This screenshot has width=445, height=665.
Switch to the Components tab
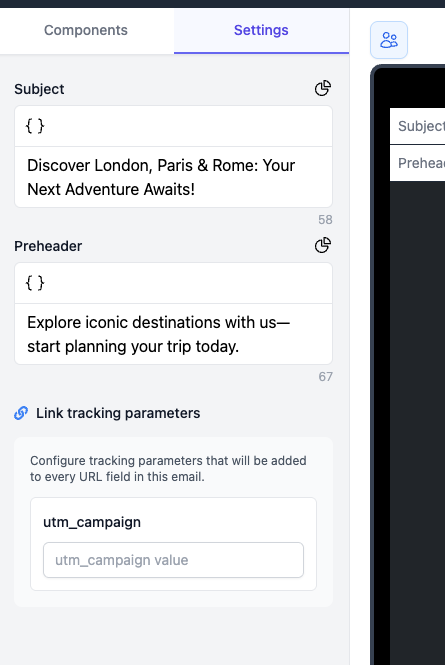(x=86, y=30)
